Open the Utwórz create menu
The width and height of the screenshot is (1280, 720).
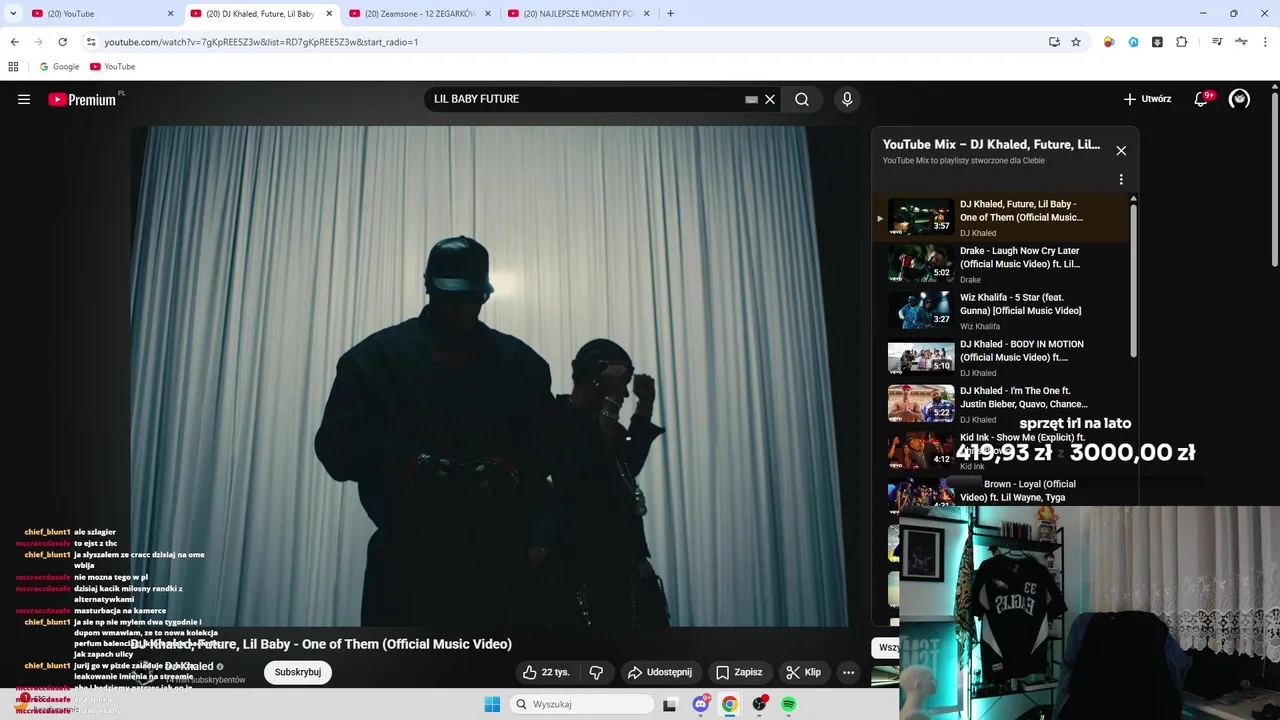(x=1147, y=99)
